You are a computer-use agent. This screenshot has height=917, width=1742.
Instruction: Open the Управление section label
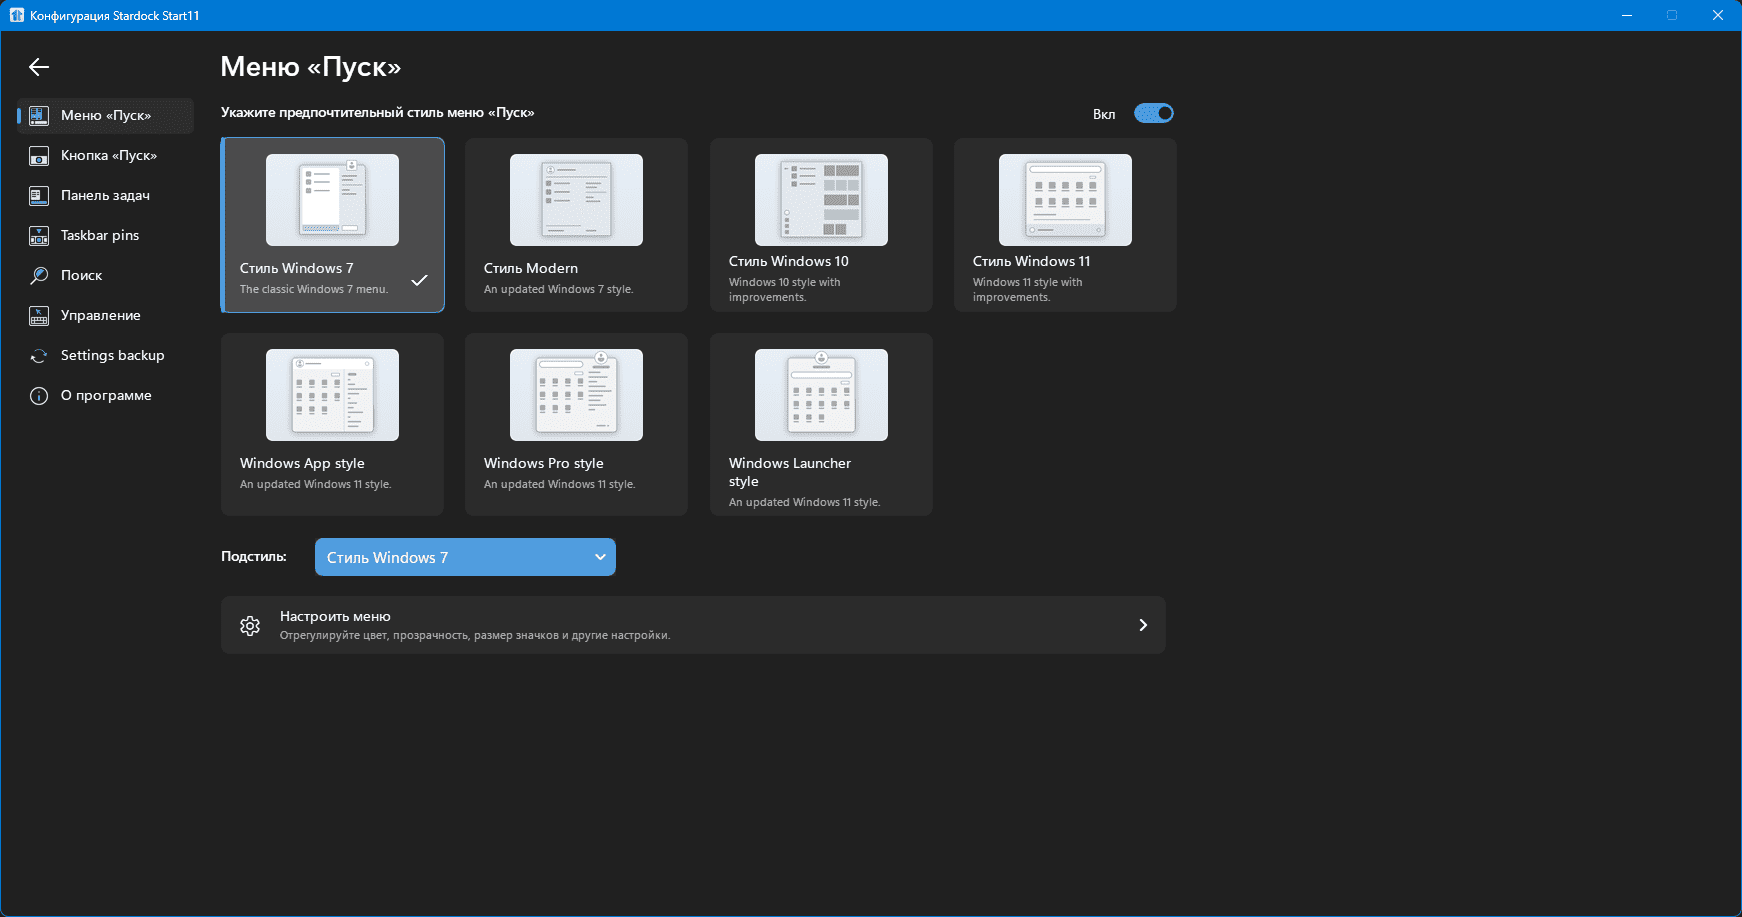click(x=100, y=316)
